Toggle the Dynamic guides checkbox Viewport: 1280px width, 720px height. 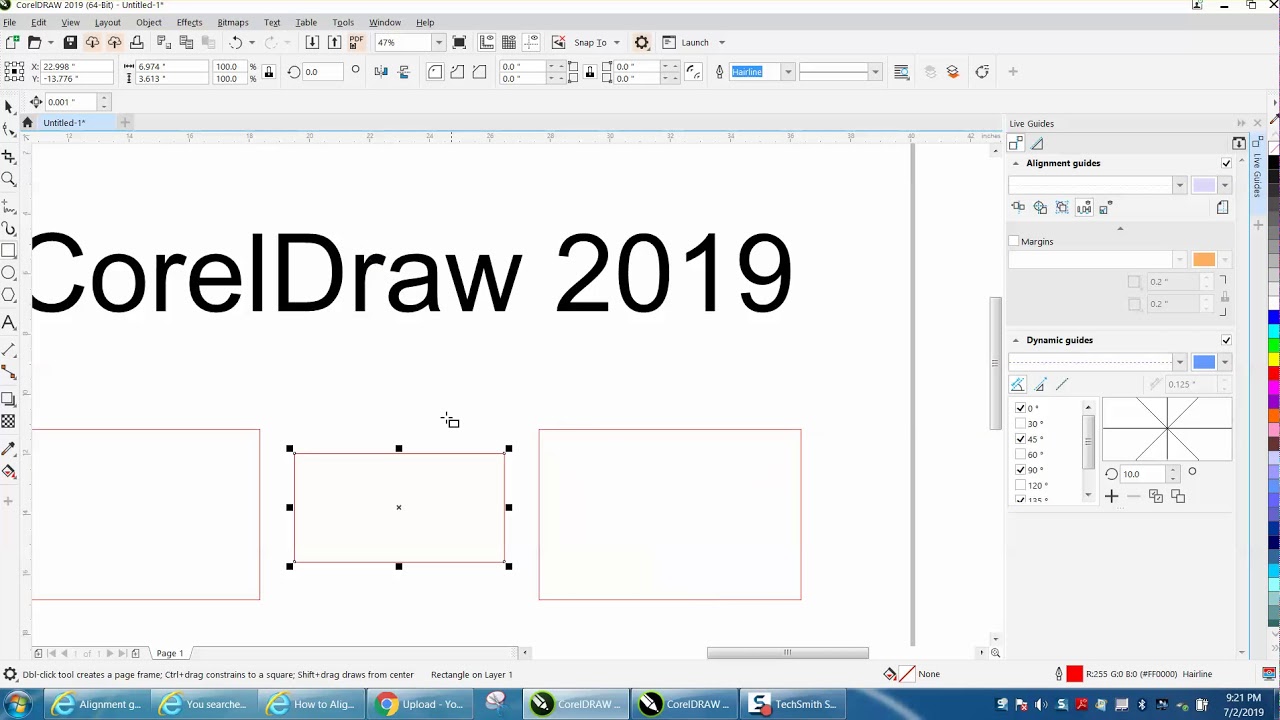point(1226,340)
